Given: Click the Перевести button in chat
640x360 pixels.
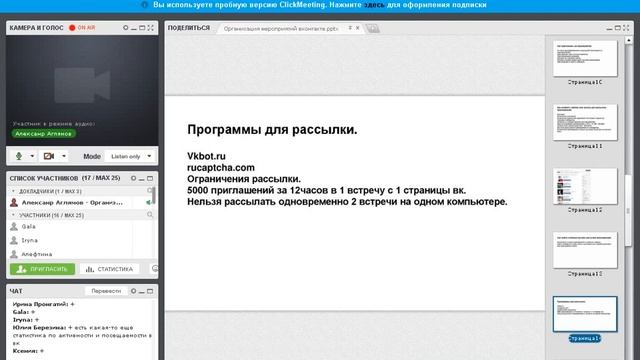Looking at the screenshot, I should pyautogui.click(x=106, y=291).
